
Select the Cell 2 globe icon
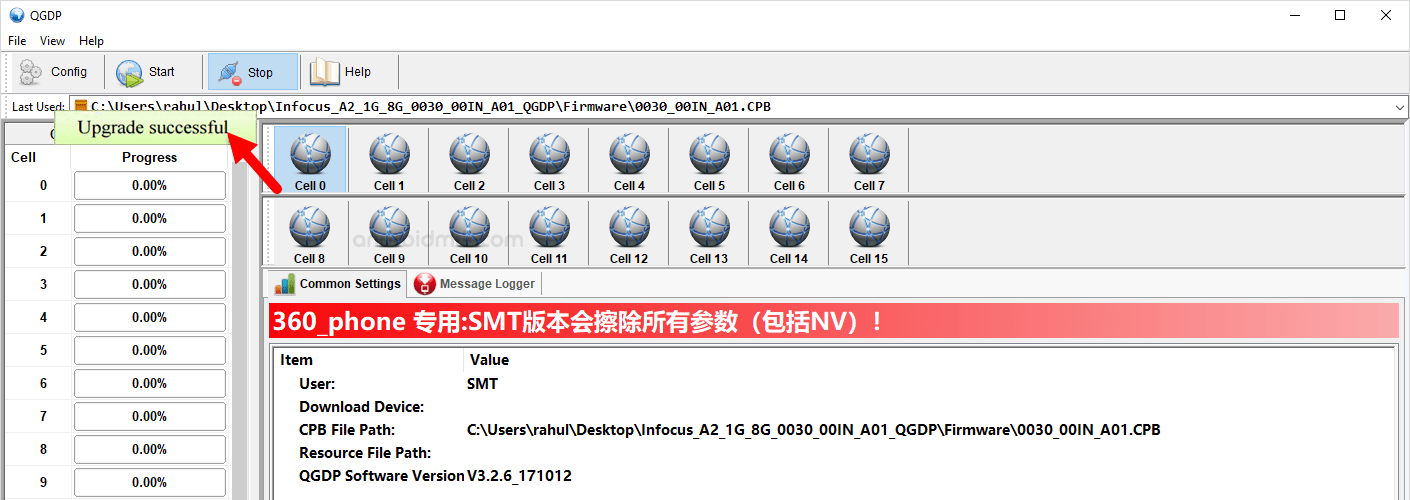469,154
